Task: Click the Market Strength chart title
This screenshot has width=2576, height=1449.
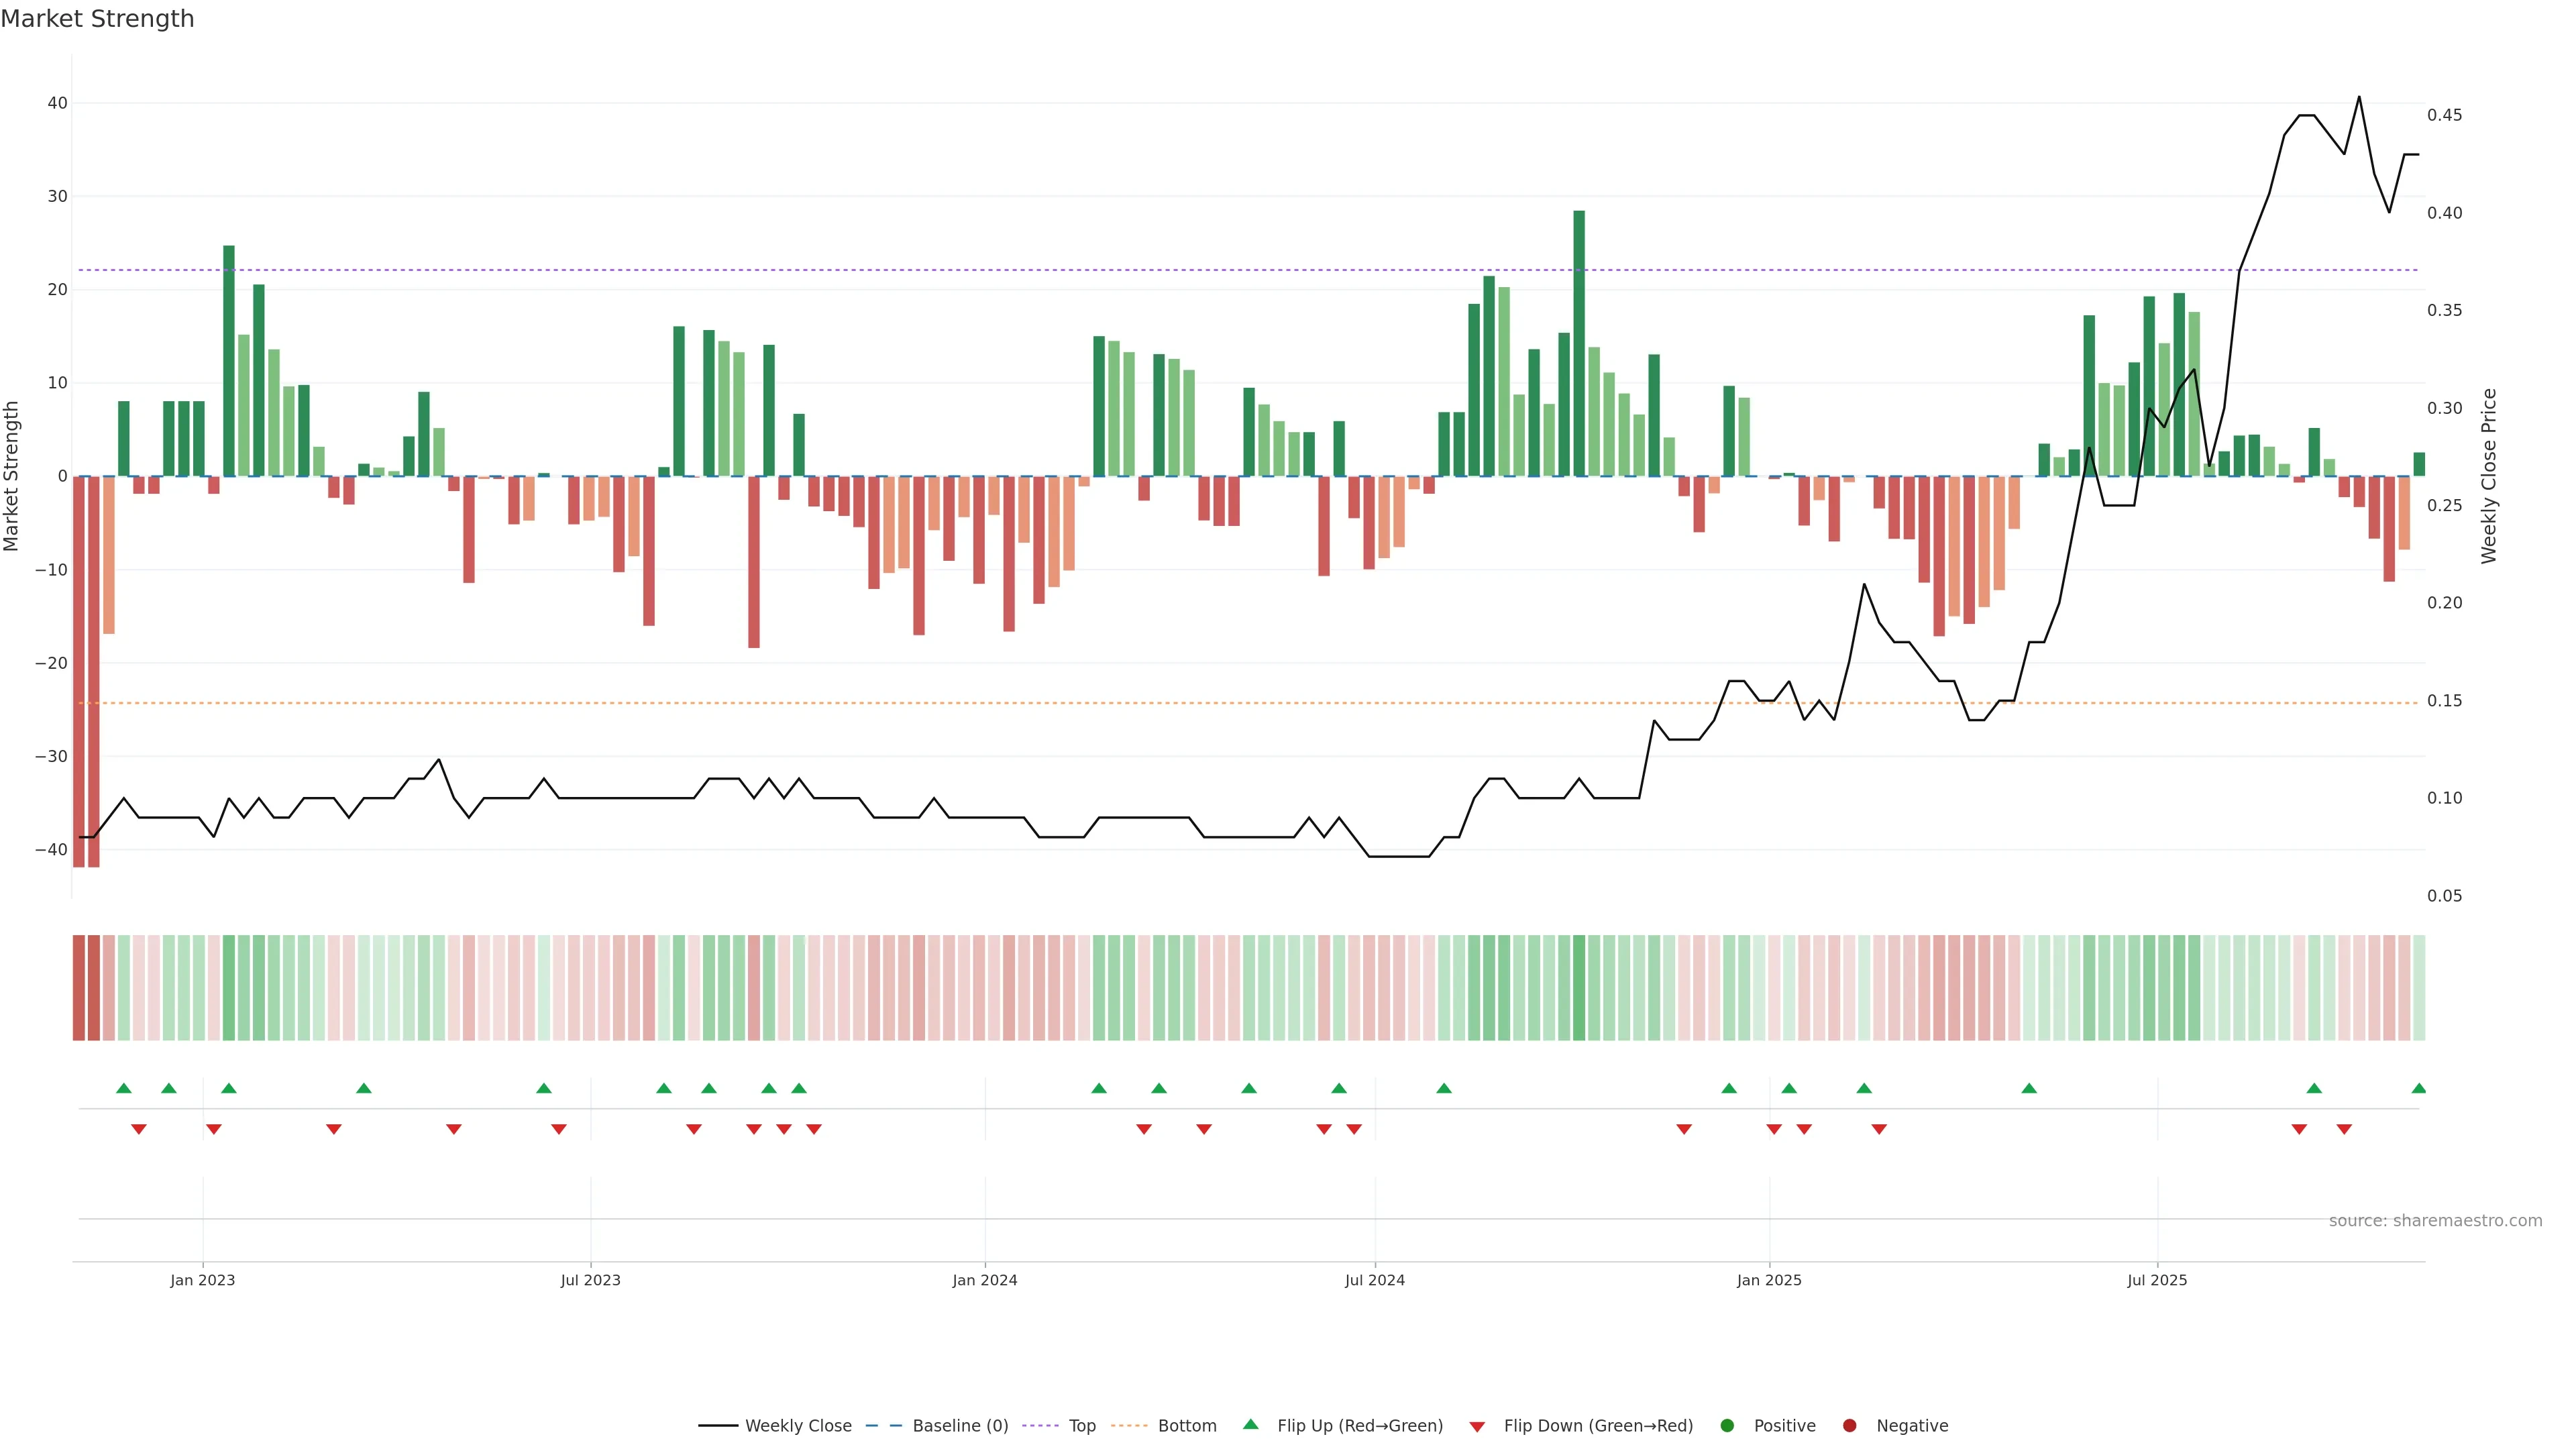Action: pos(97,19)
